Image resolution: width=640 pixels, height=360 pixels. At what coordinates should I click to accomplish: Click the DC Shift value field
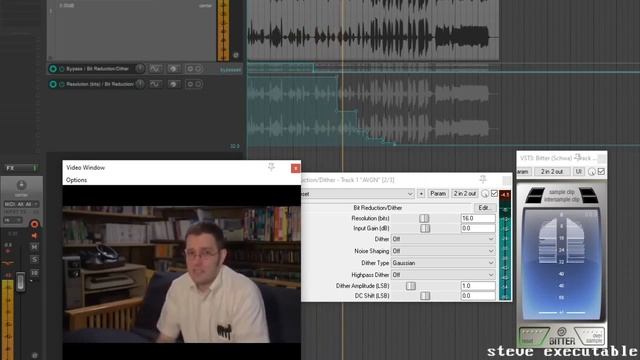(478, 296)
